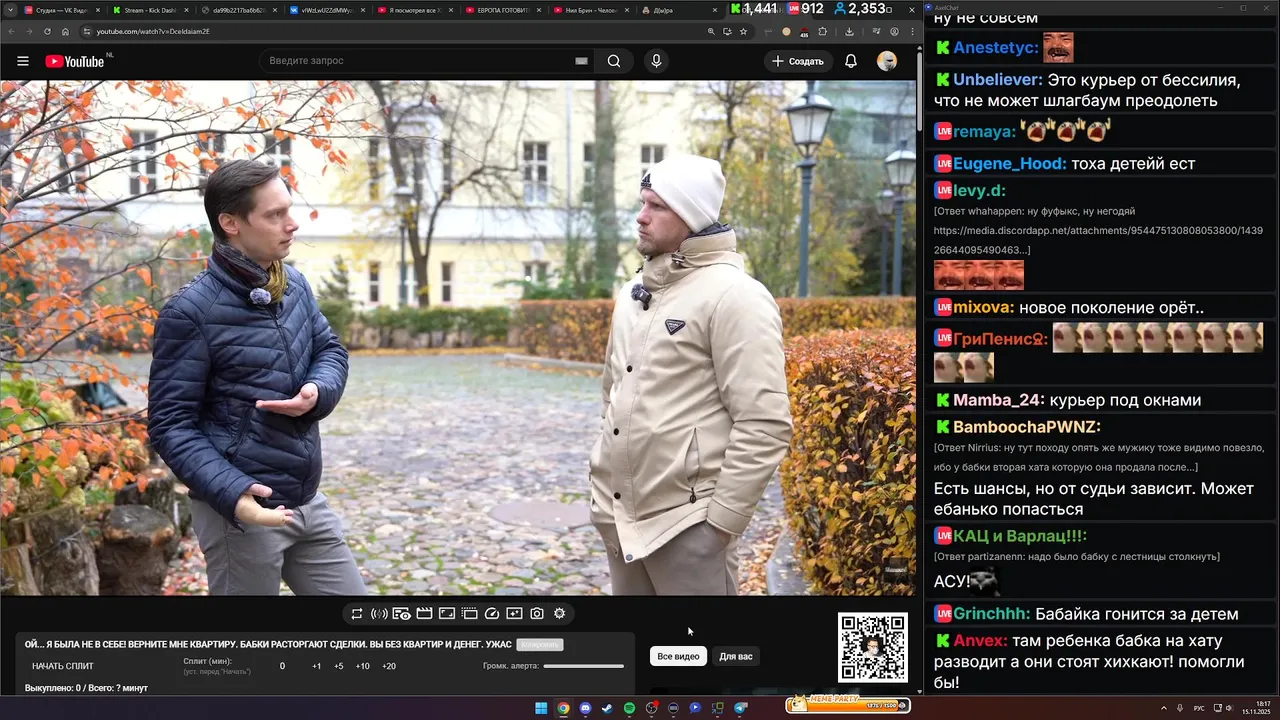Click the playback speed gauge icon
This screenshot has height=720, width=1280.
[x=491, y=614]
